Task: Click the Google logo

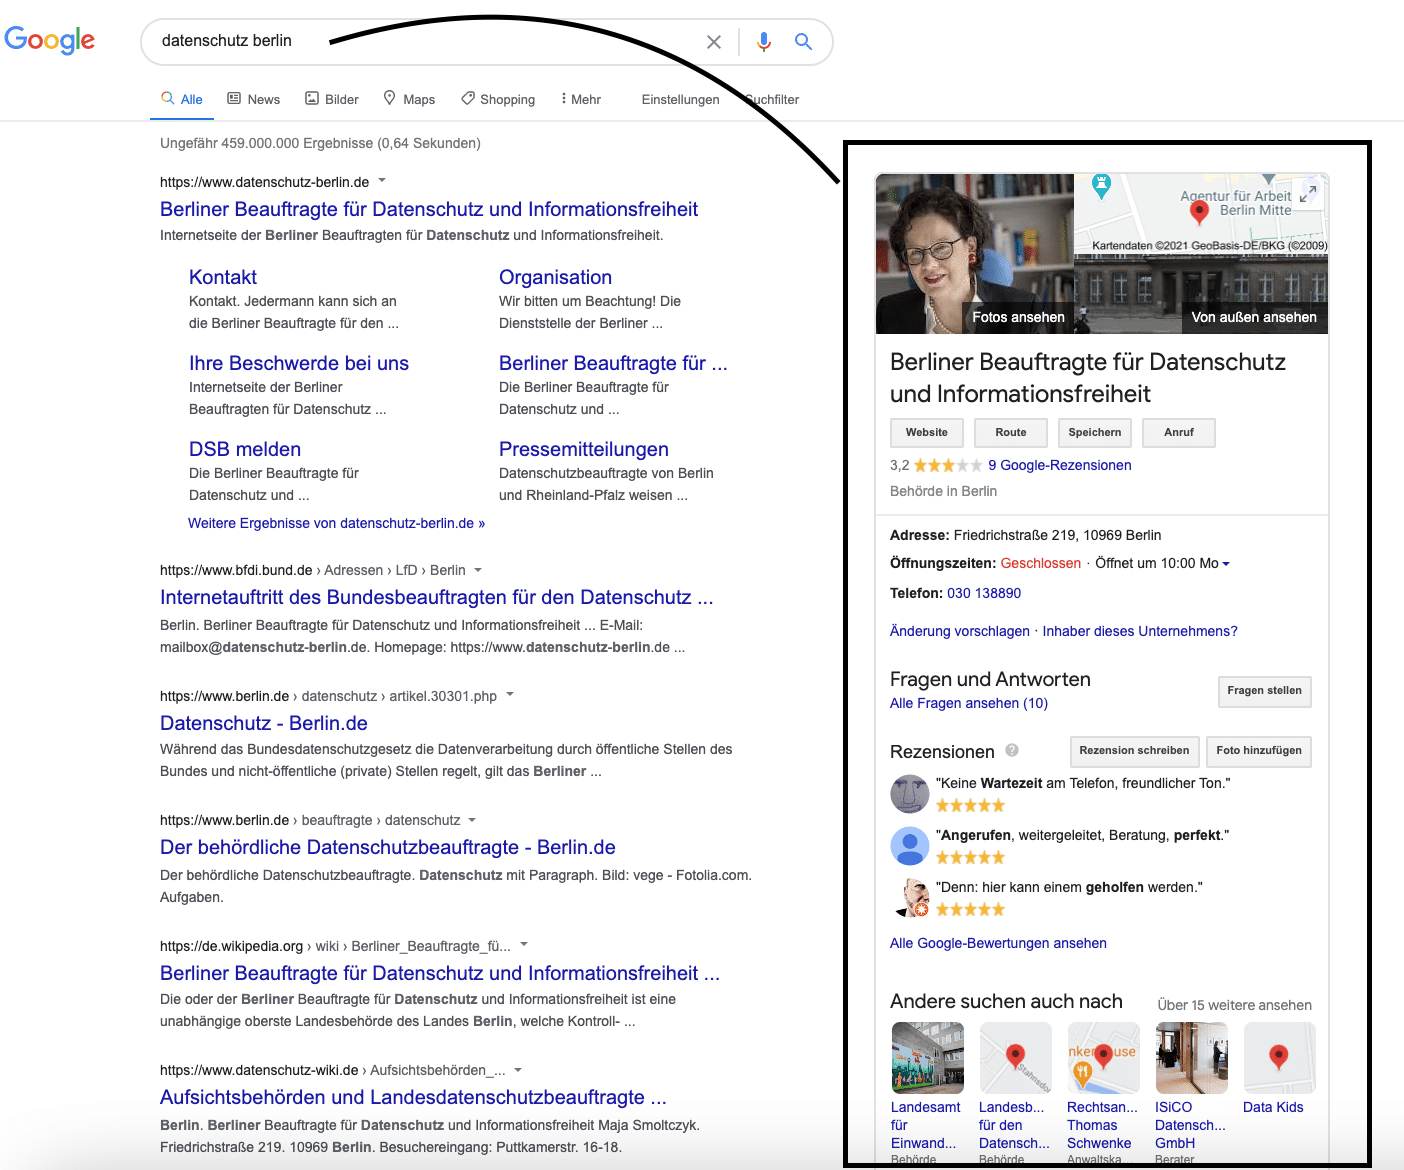Action: tap(50, 40)
